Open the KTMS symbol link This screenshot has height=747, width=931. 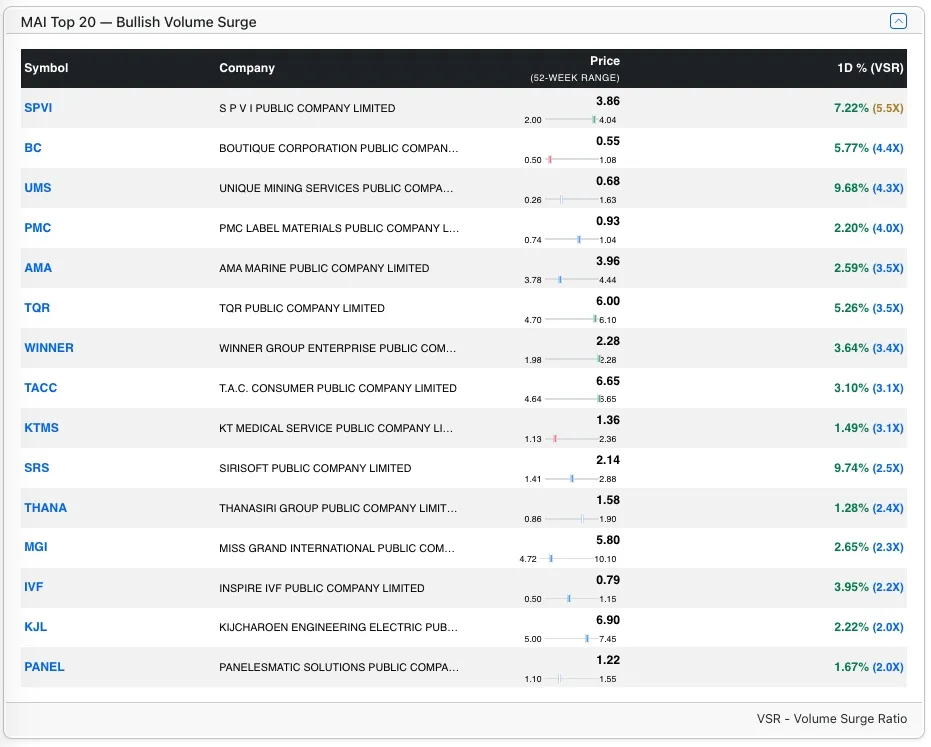pos(42,428)
